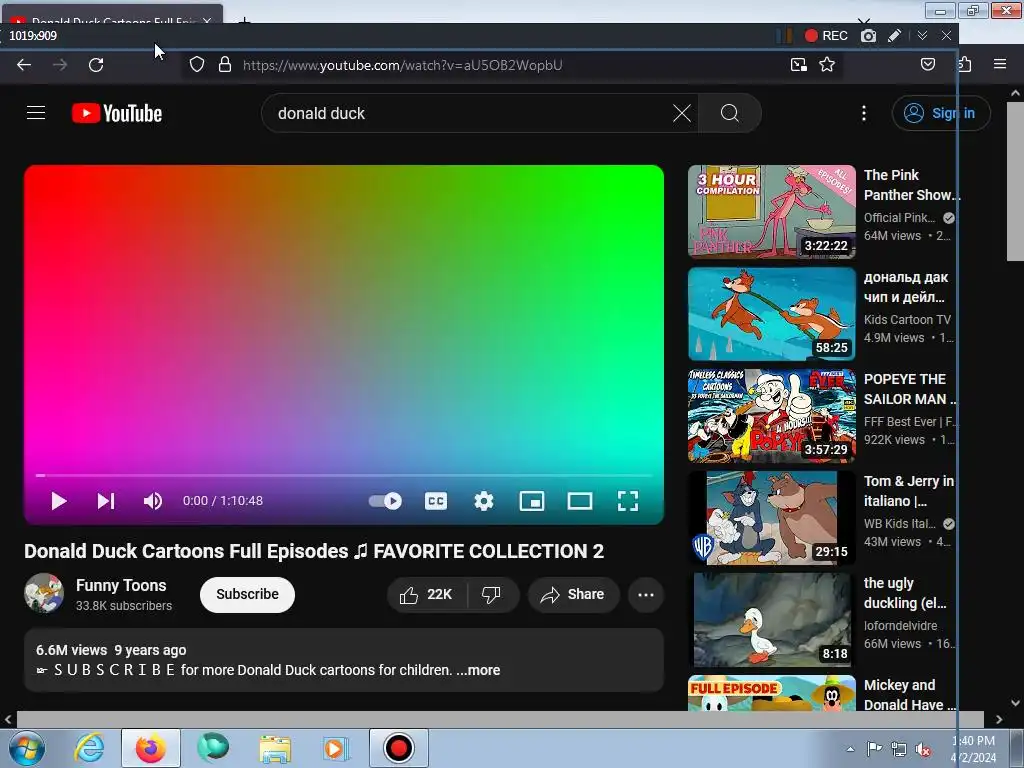Clear the search box with the X

682,113
